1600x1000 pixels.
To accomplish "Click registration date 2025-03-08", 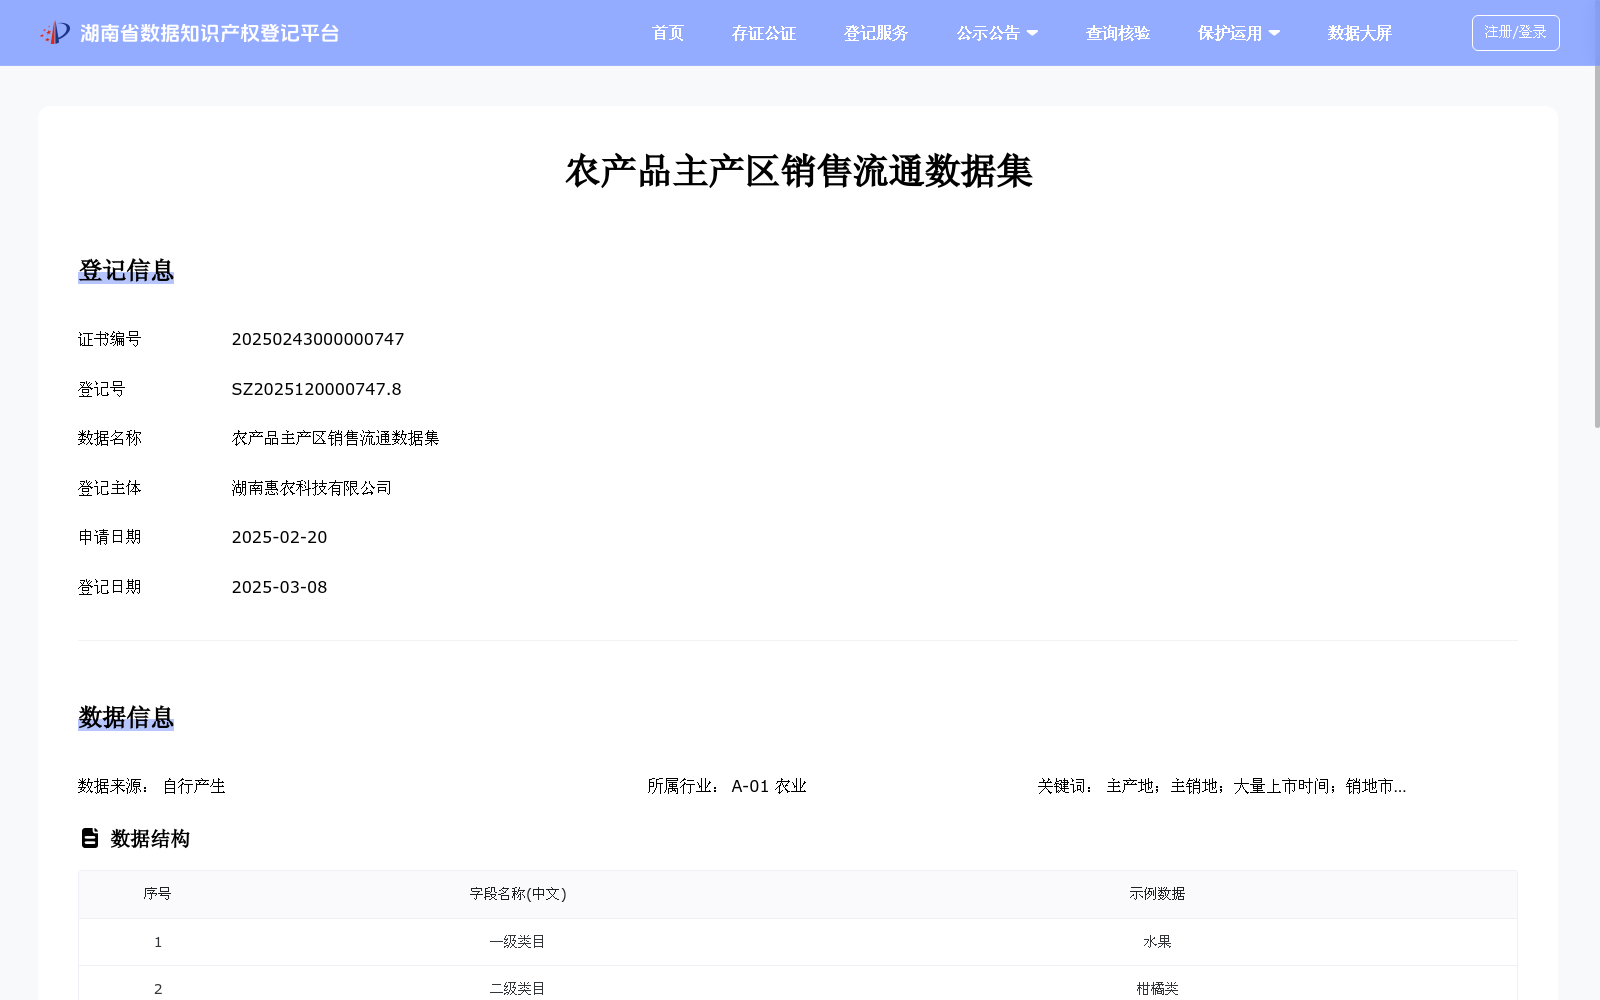I will (279, 587).
